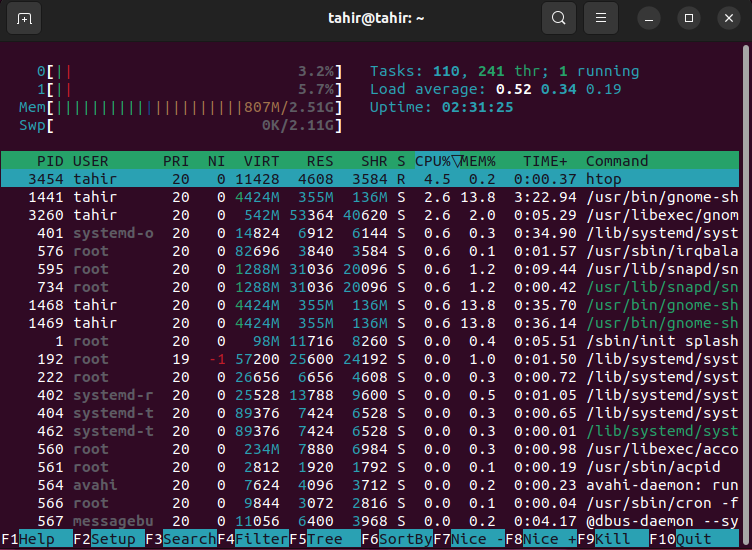This screenshot has width=752, height=550.
Task: Click the Mem usage bar meter
Action: pyautogui.click(x=180, y=107)
